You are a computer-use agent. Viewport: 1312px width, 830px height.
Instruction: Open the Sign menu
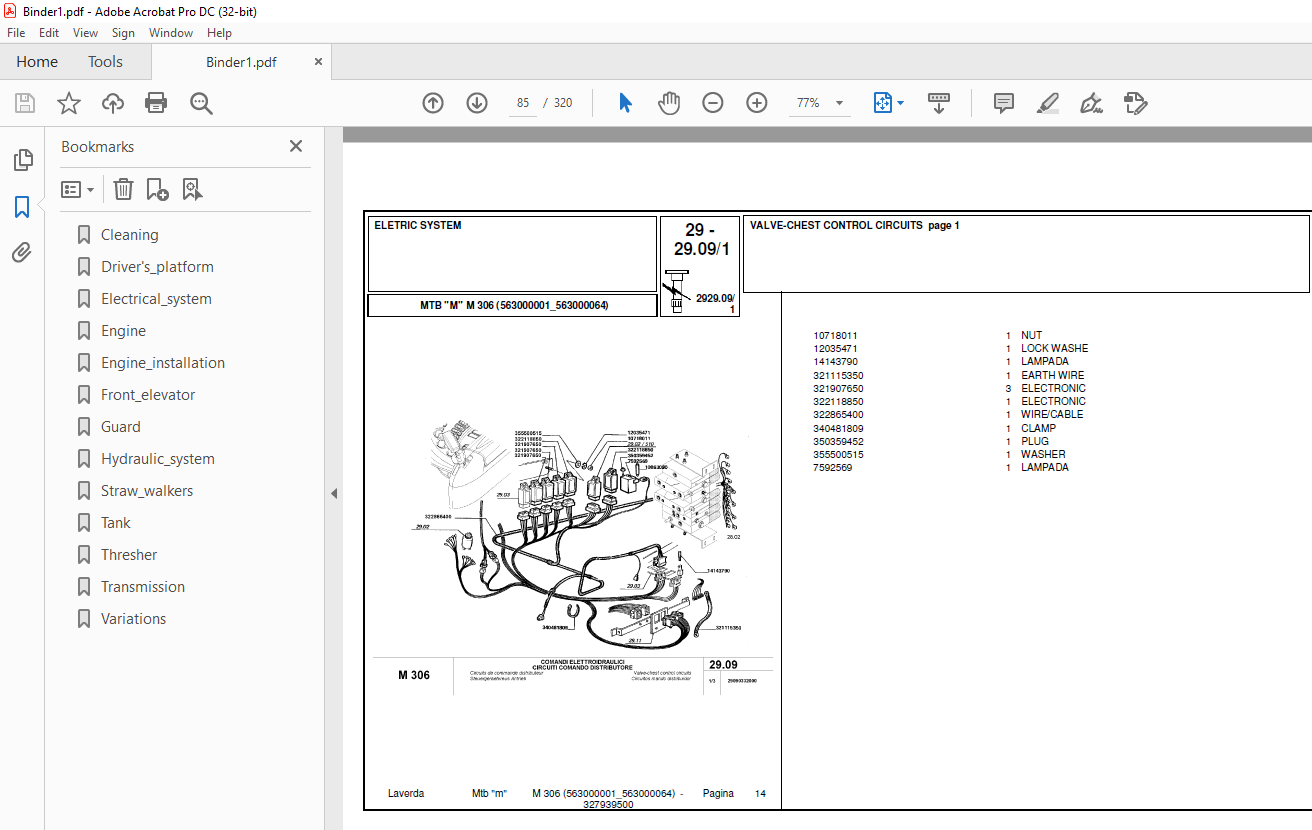pyautogui.click(x=123, y=33)
